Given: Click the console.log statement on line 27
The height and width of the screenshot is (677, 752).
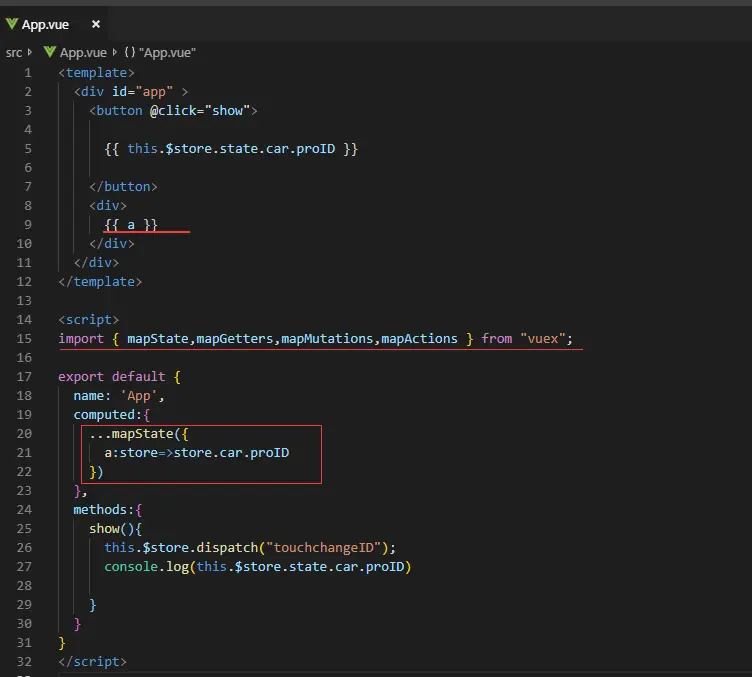Looking at the screenshot, I should click(258, 567).
